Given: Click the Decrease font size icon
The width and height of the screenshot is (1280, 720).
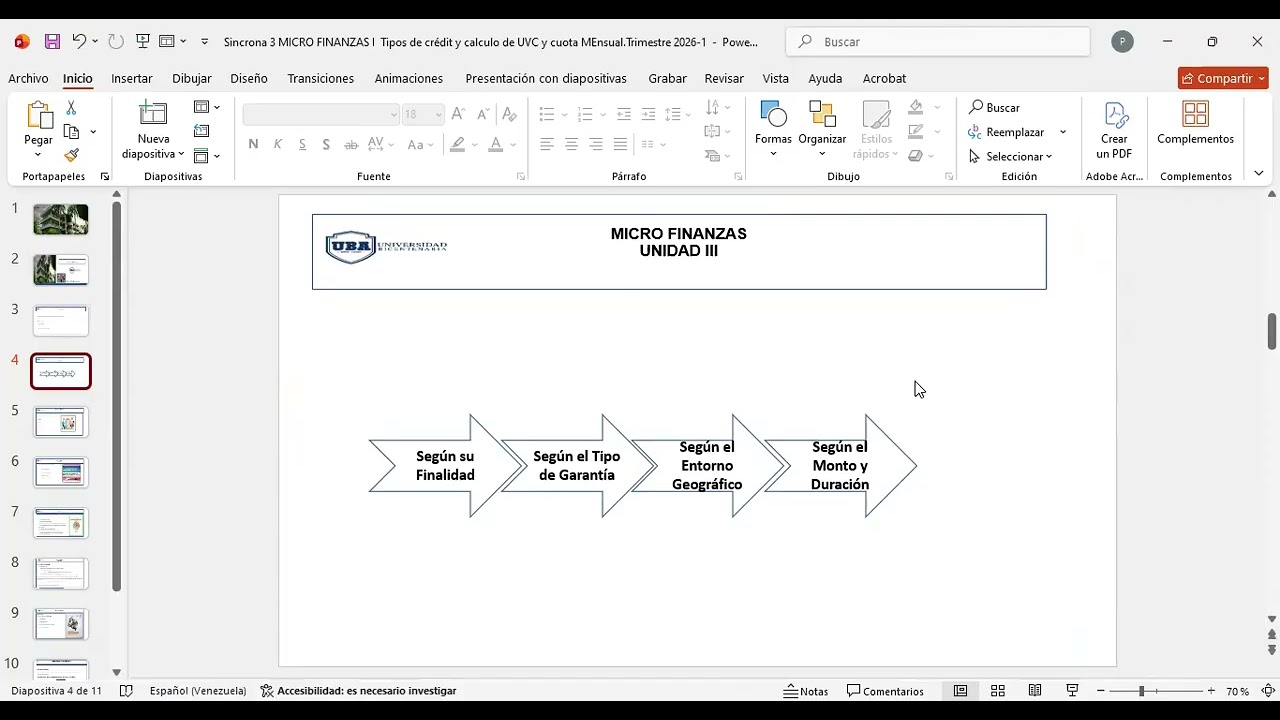Looking at the screenshot, I should (483, 115).
